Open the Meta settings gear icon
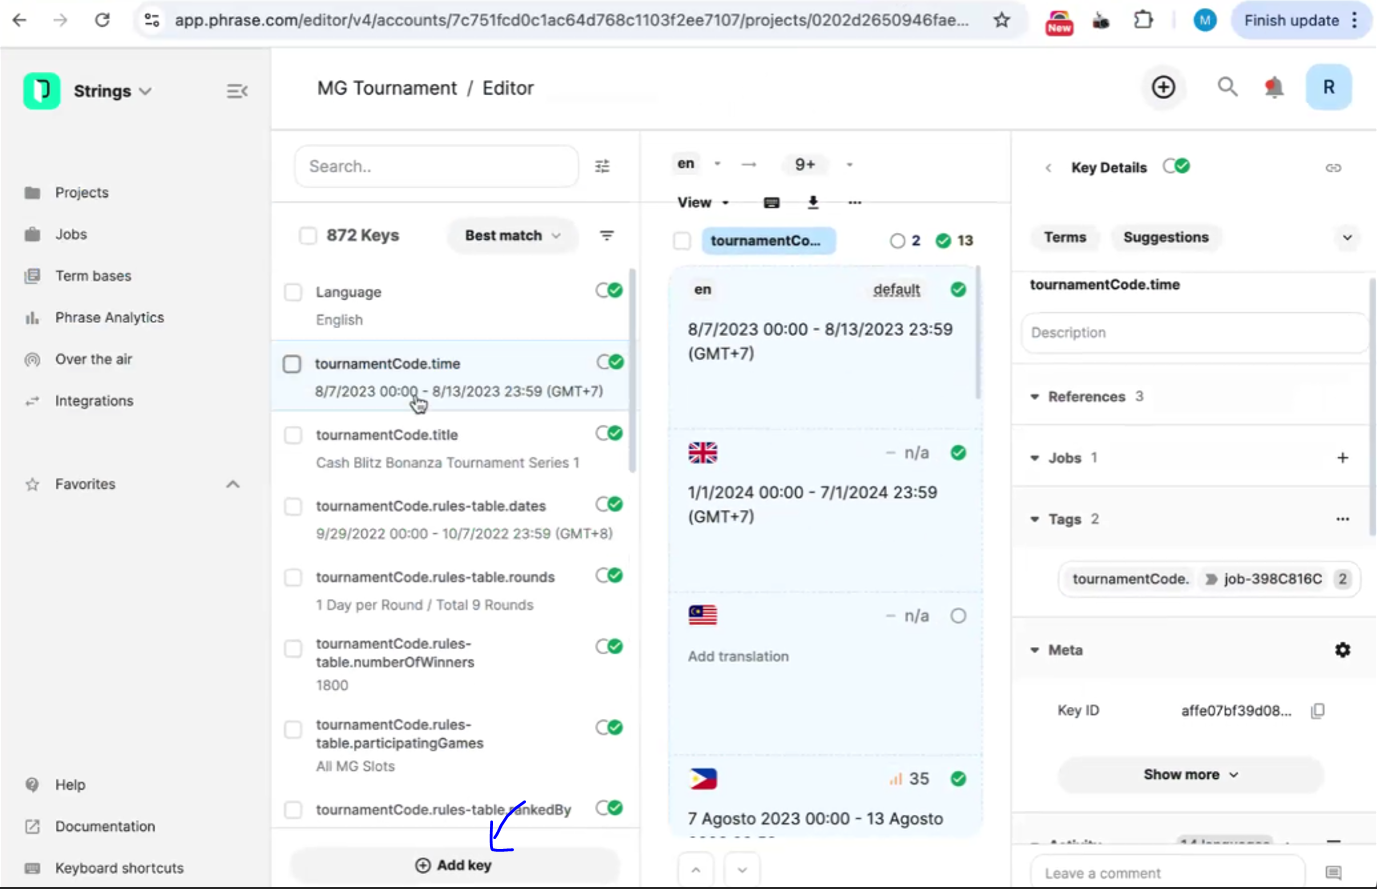Viewport: 1377px width, 889px height. (1342, 650)
